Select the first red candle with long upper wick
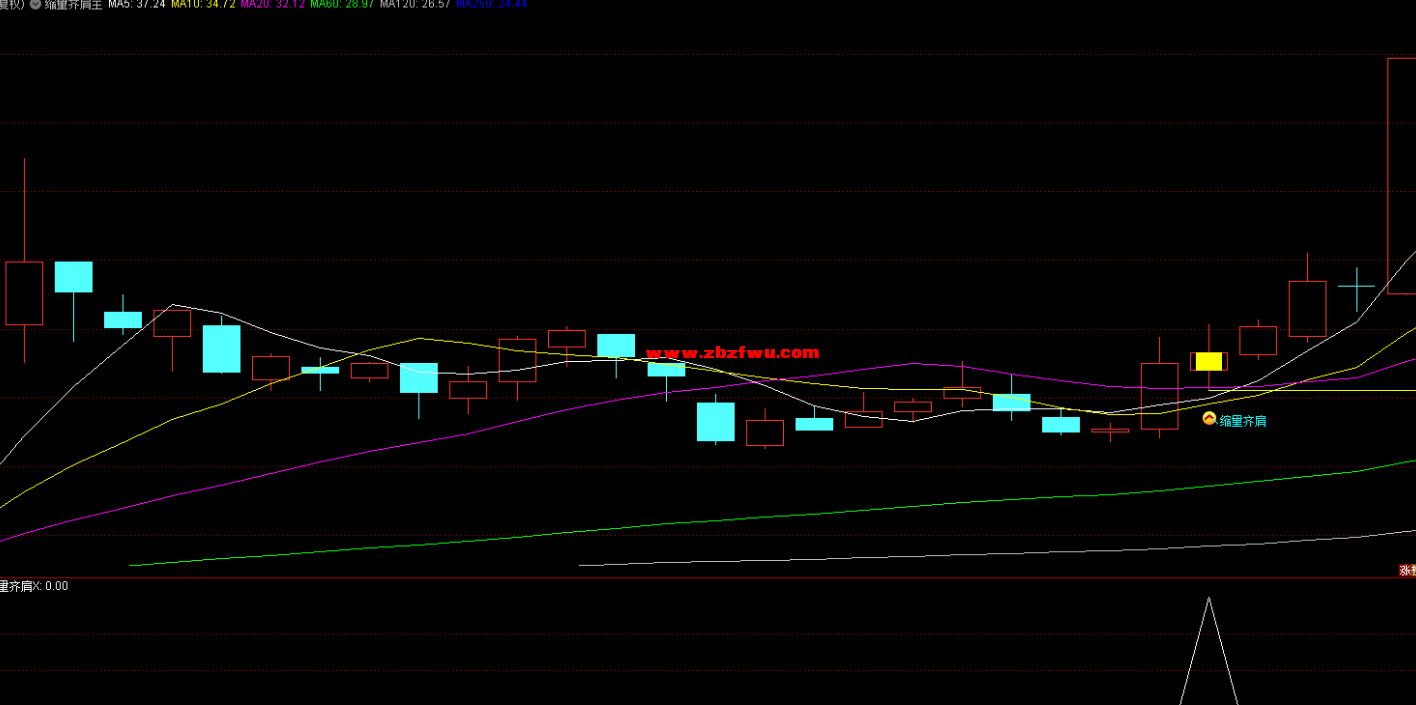 24,293
